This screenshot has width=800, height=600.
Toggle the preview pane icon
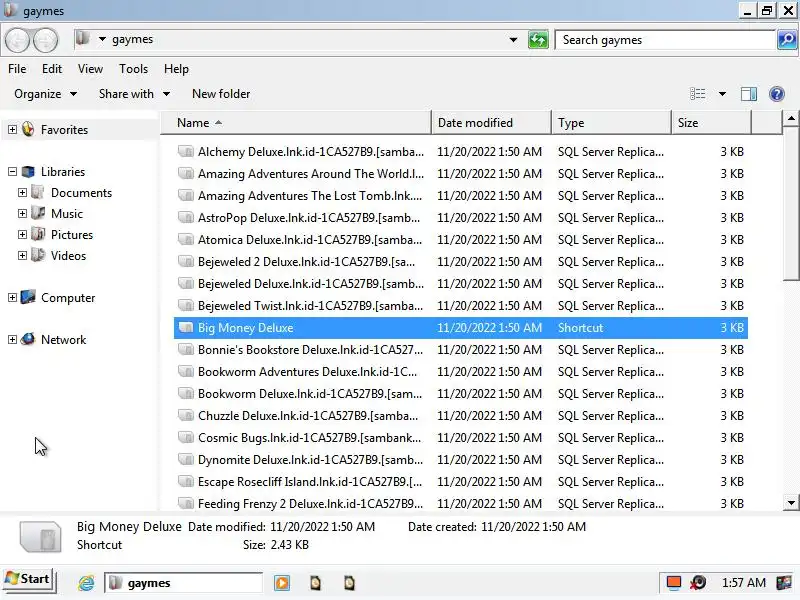tap(748, 94)
